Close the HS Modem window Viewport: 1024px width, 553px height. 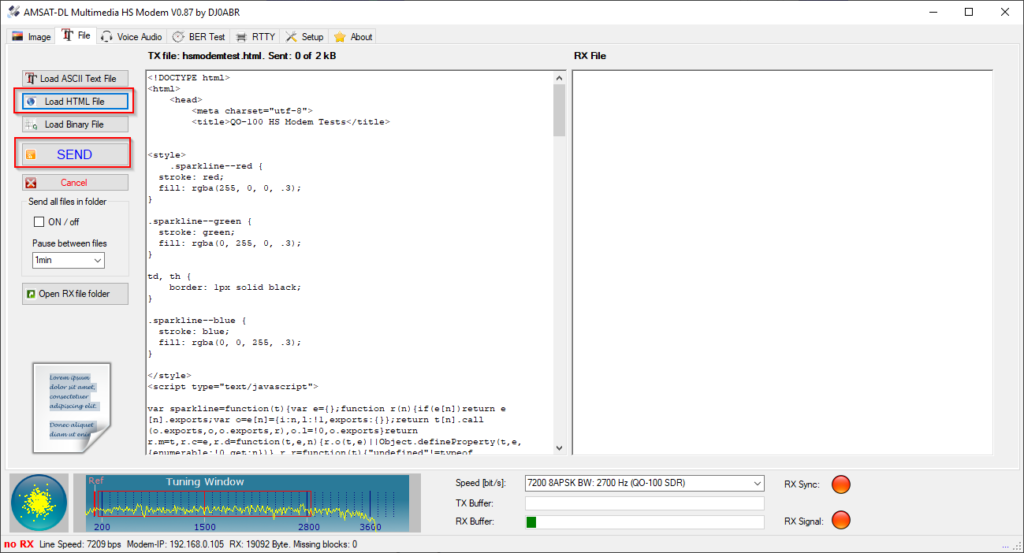pyautogui.click(x=1005, y=12)
